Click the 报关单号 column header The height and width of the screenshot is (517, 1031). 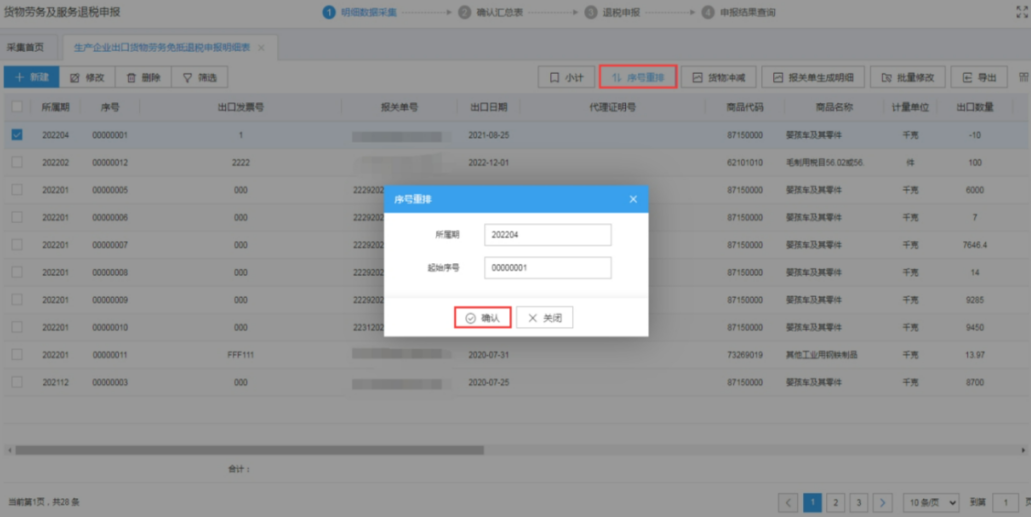pos(399,107)
